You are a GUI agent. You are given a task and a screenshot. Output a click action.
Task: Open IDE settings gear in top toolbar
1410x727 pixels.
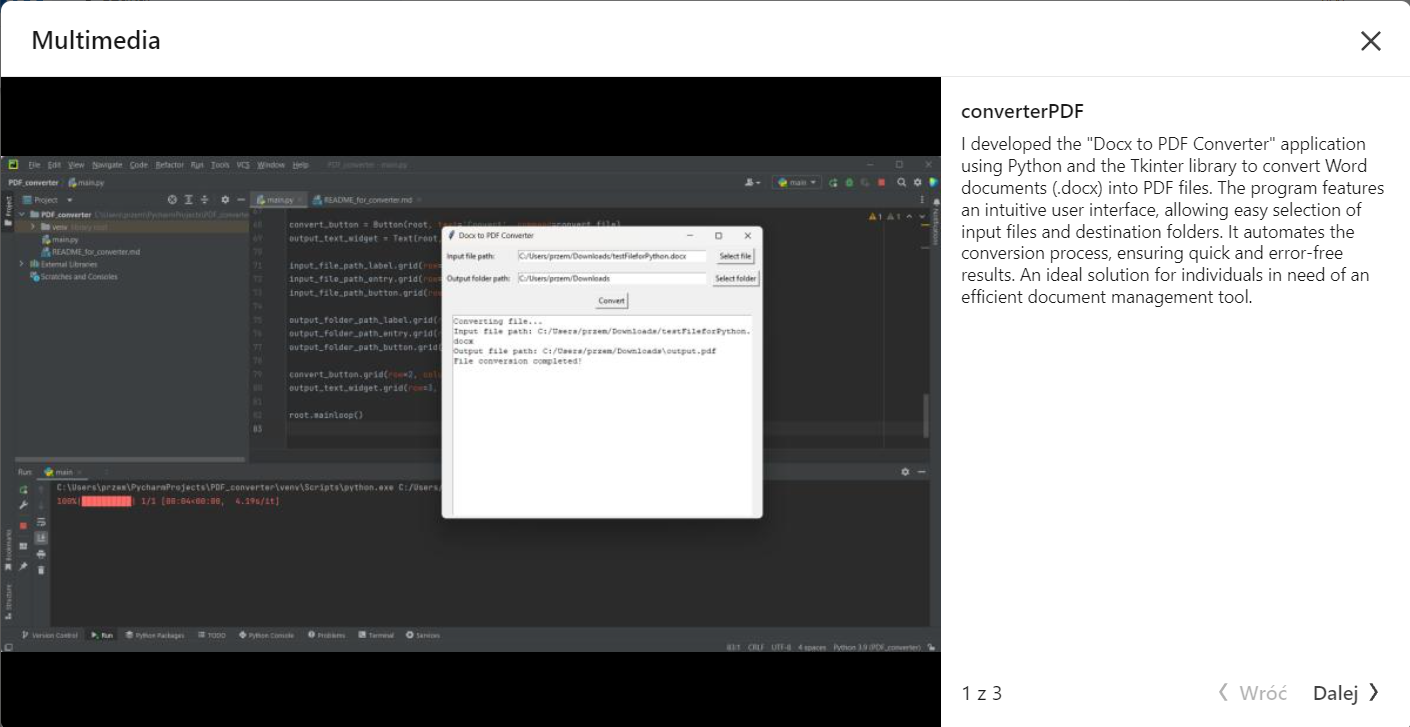coord(917,183)
